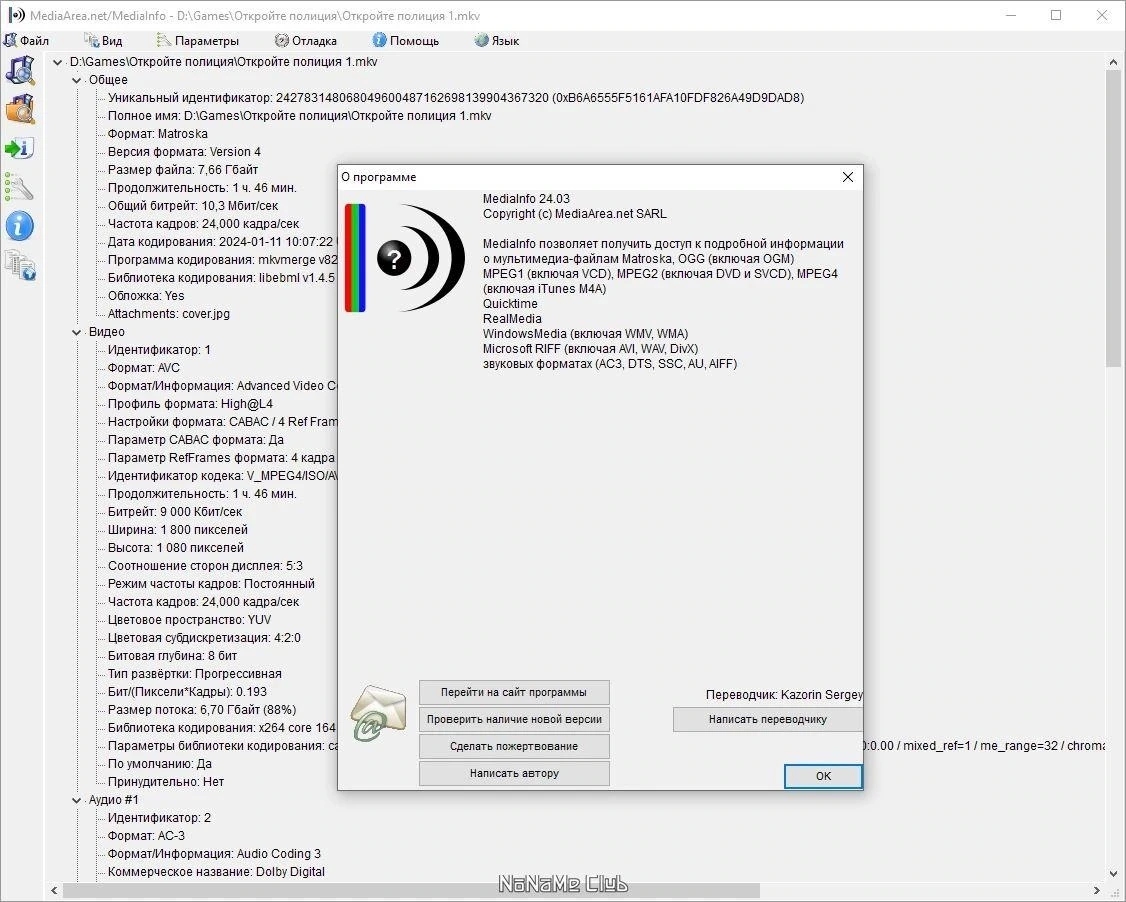The height and width of the screenshot is (902, 1126).
Task: Collapse the Видео tree section
Action: tap(76, 333)
